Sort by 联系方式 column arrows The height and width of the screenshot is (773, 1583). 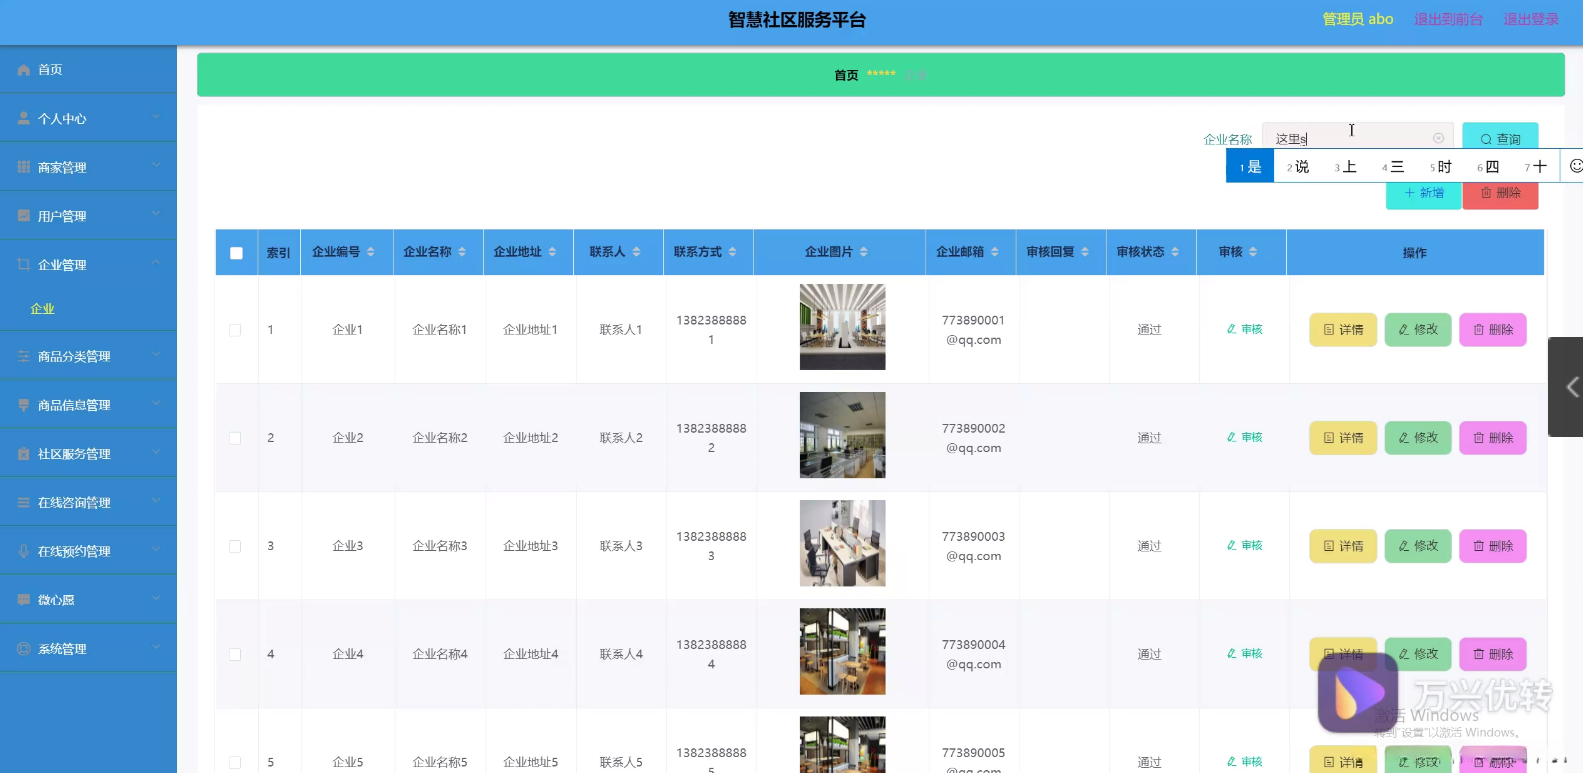tap(732, 252)
